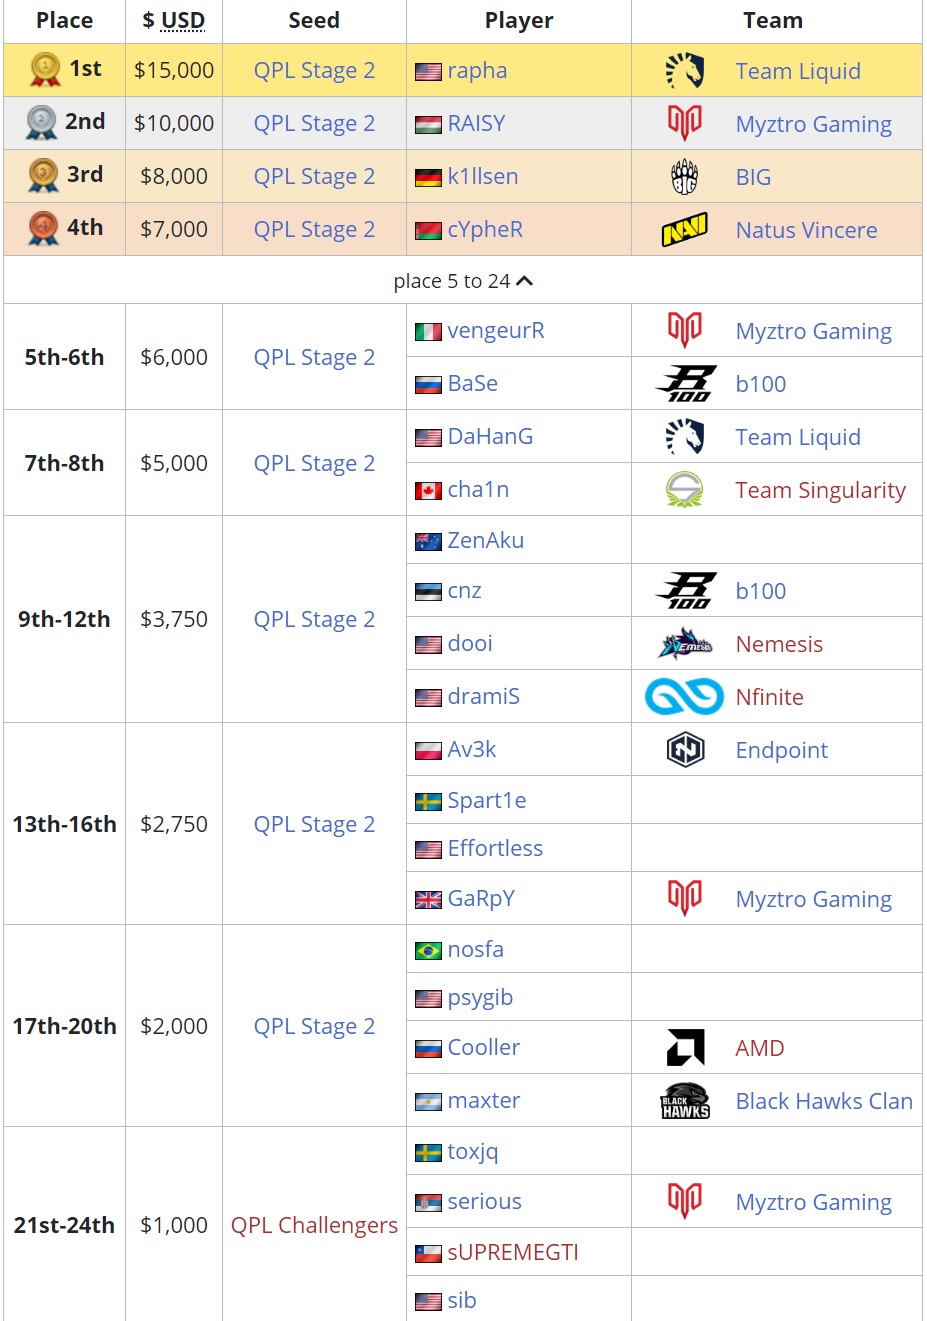Click the Hungarian flag next to RAISY
The width and height of the screenshot is (927, 1321).
point(428,125)
